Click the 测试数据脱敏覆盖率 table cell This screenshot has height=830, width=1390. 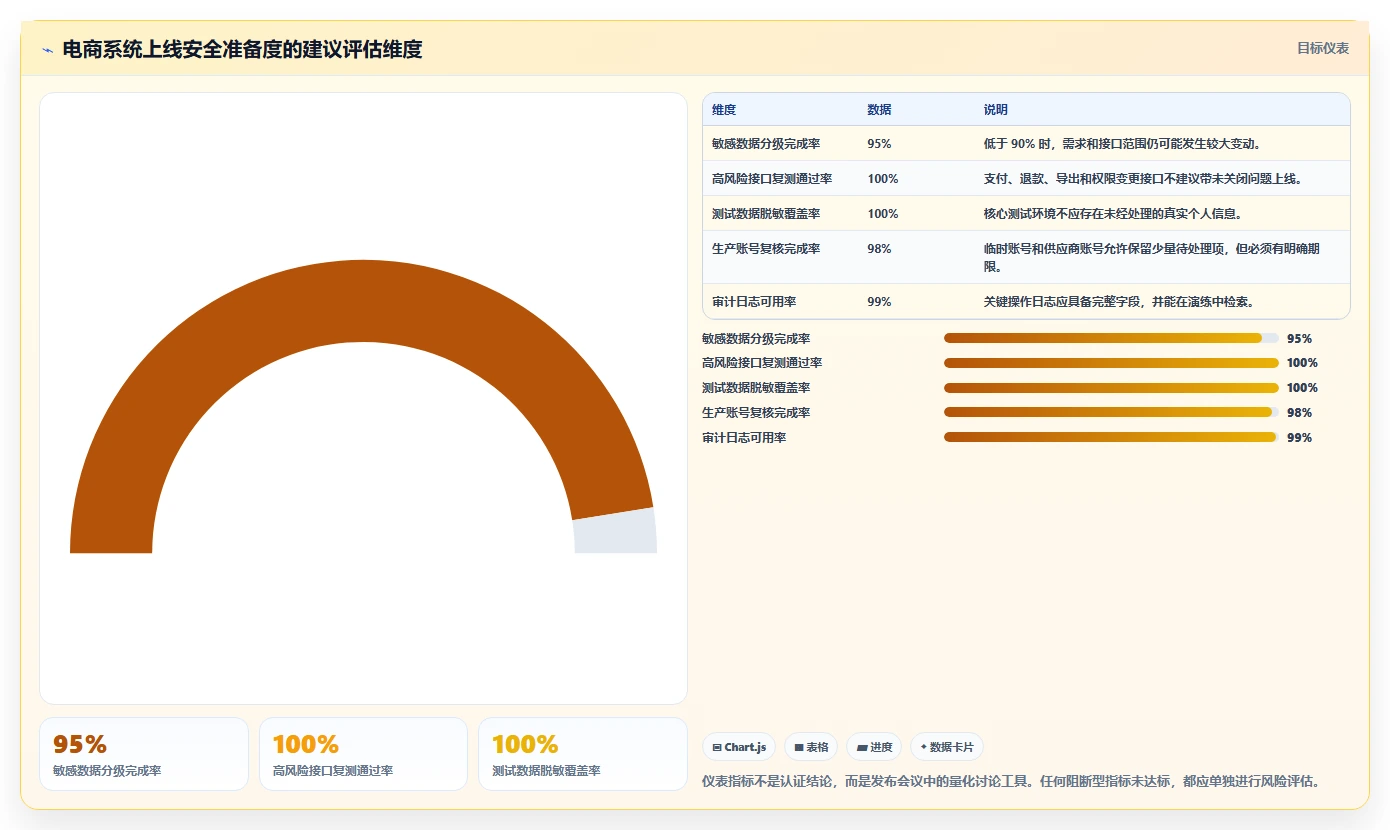click(x=766, y=214)
